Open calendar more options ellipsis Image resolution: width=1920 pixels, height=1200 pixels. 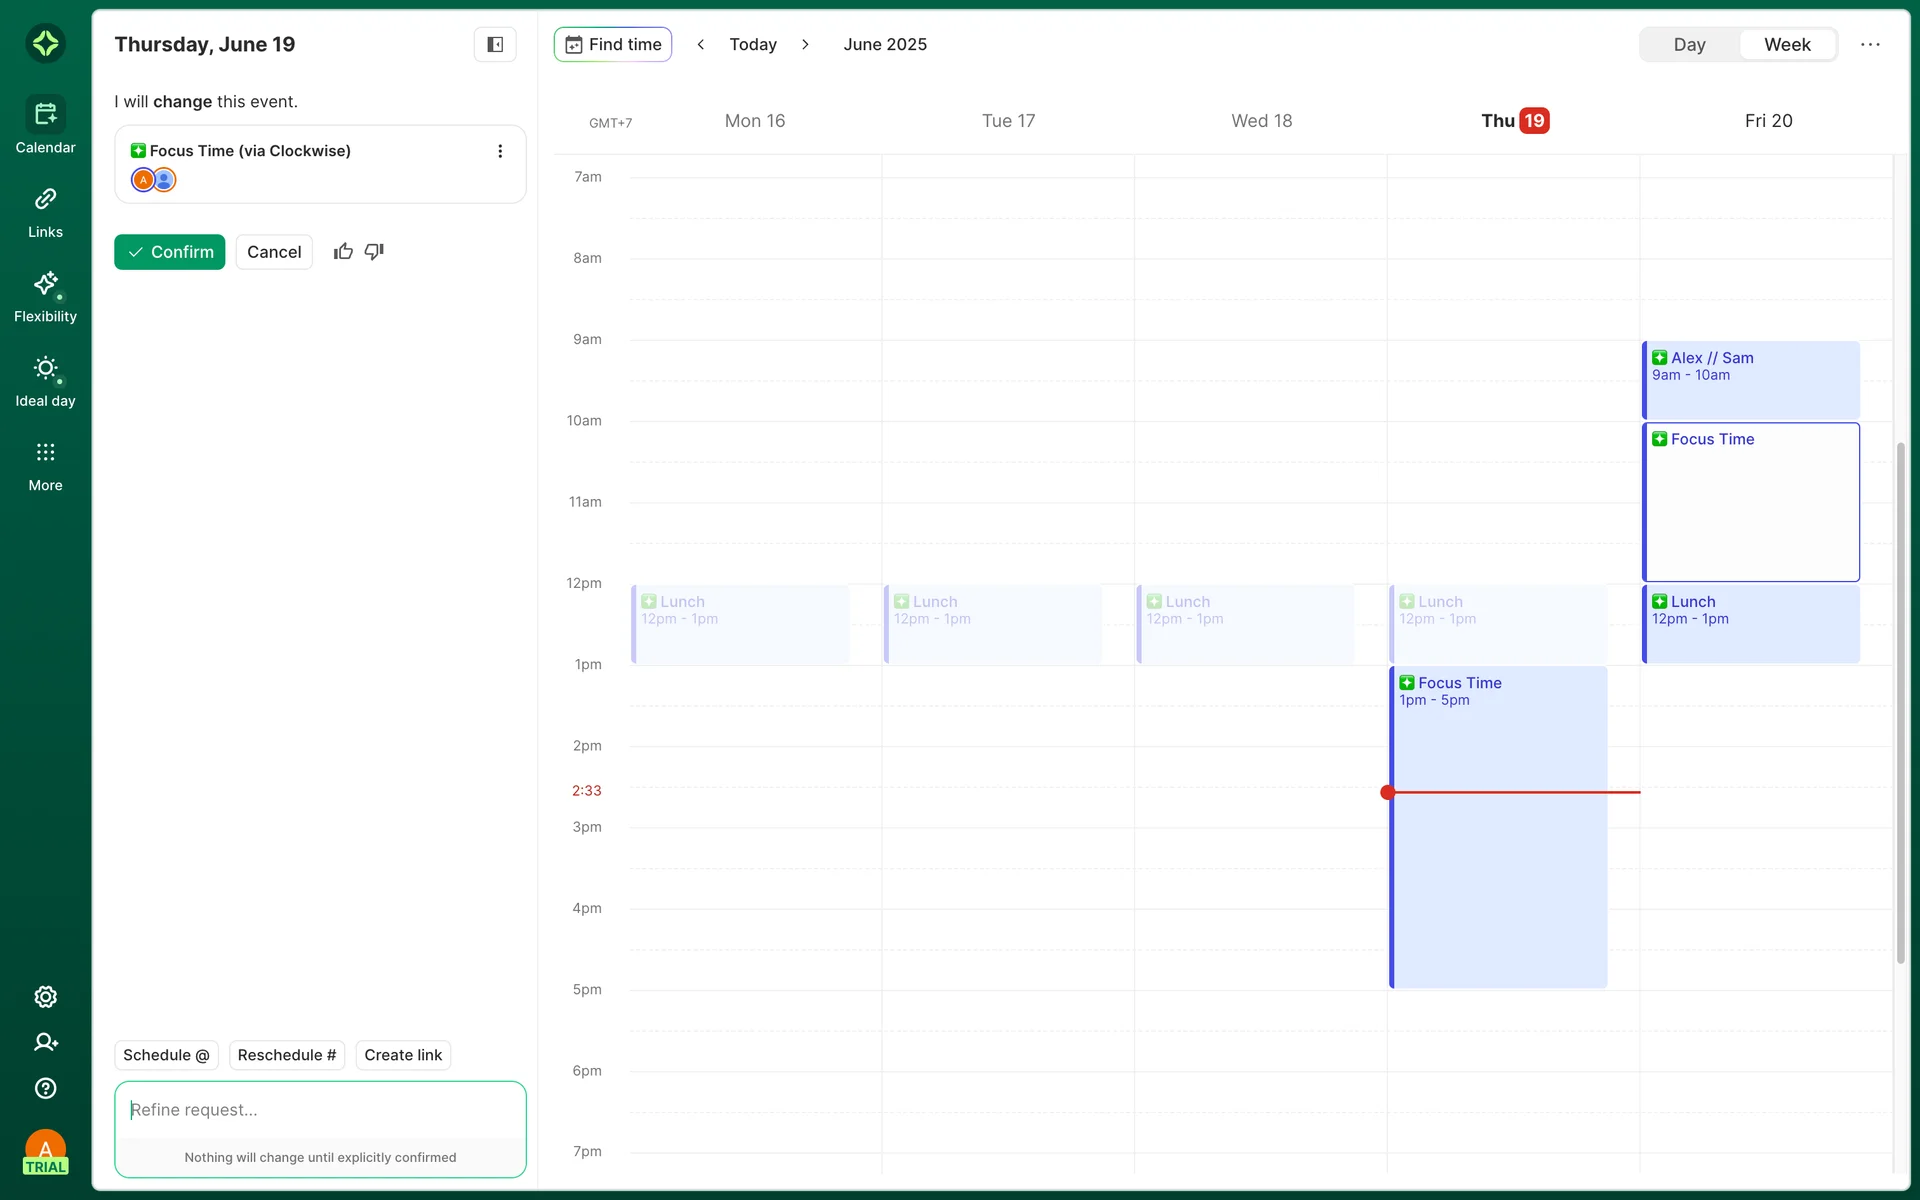1870,44
